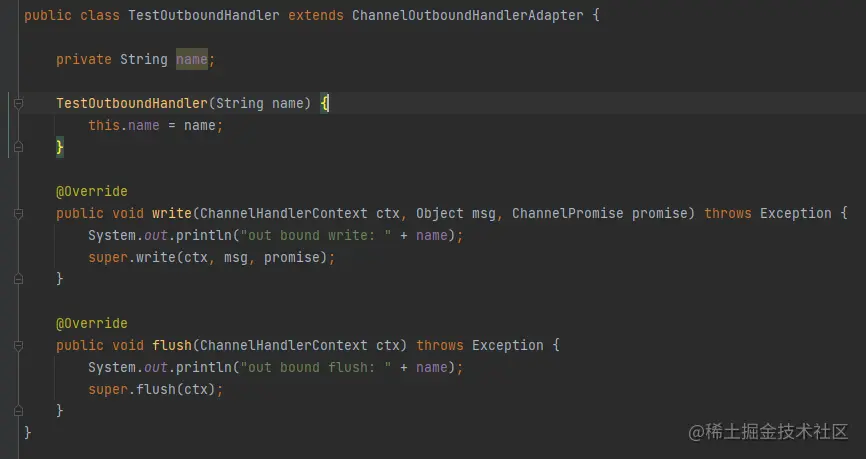Click class name TestOutboundHandler in class declaration
Image resolution: width=866 pixels, height=459 pixels.
[x=204, y=15]
